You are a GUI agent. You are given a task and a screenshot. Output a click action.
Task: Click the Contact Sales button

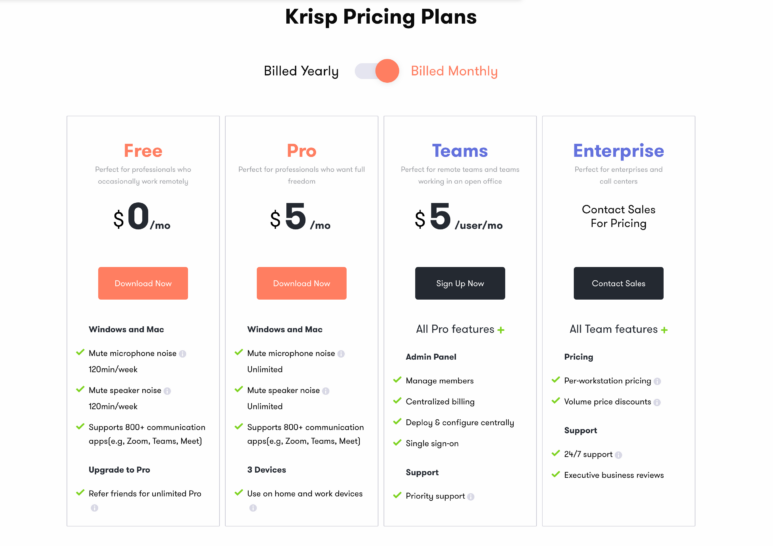pos(619,283)
